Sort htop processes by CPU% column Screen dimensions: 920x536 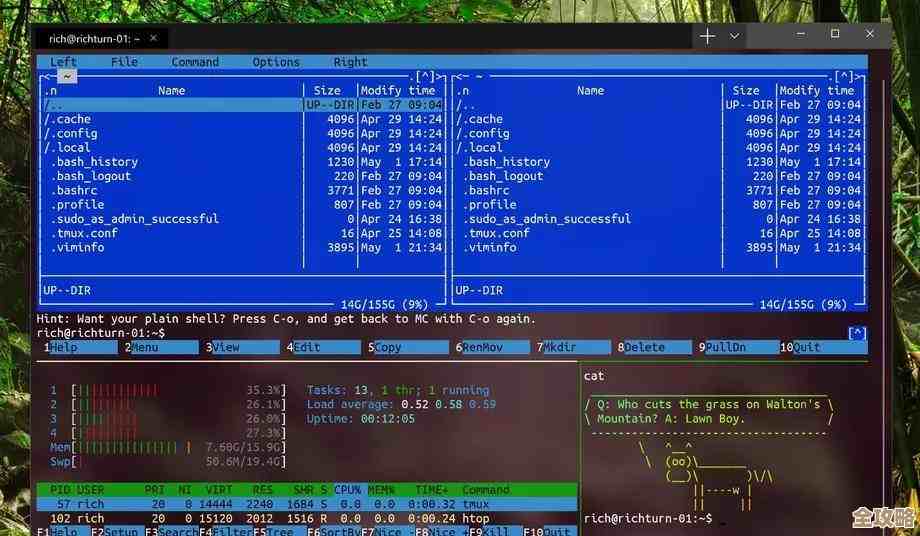click(348, 490)
